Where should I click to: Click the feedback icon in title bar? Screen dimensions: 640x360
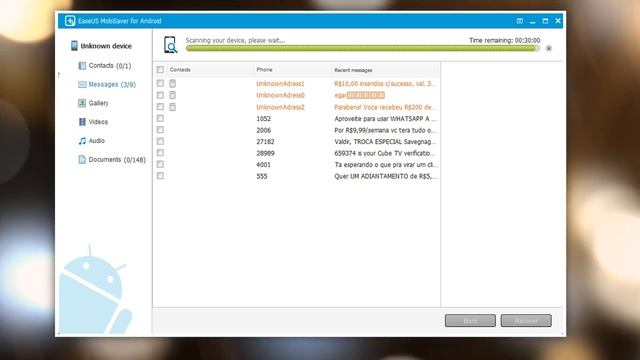(x=520, y=21)
